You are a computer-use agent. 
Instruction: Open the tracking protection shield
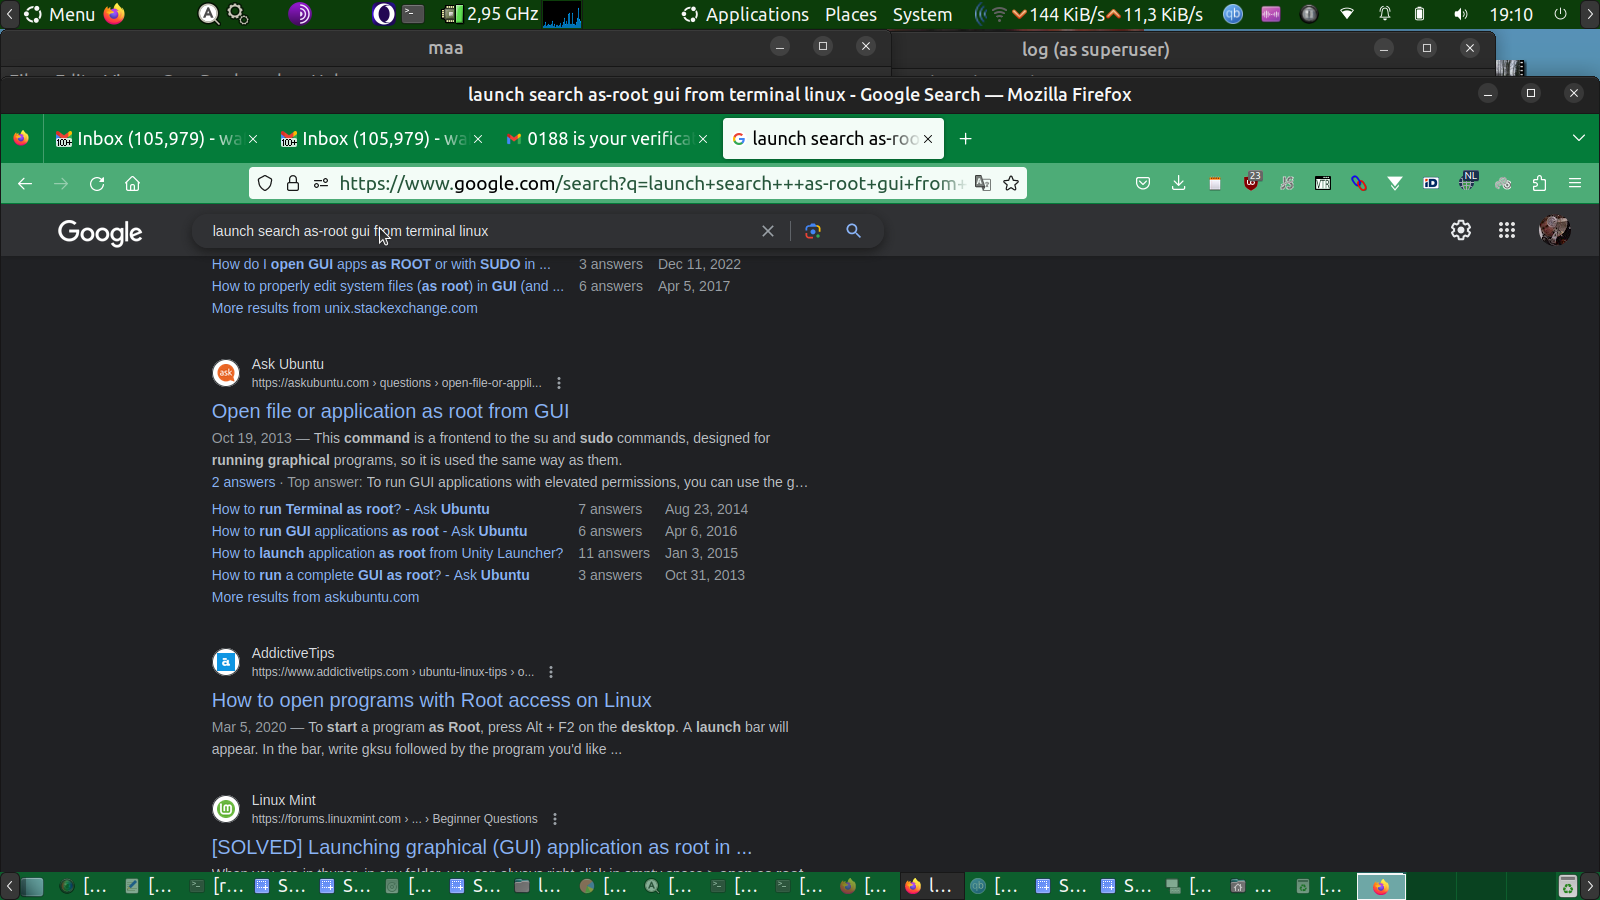[265, 184]
